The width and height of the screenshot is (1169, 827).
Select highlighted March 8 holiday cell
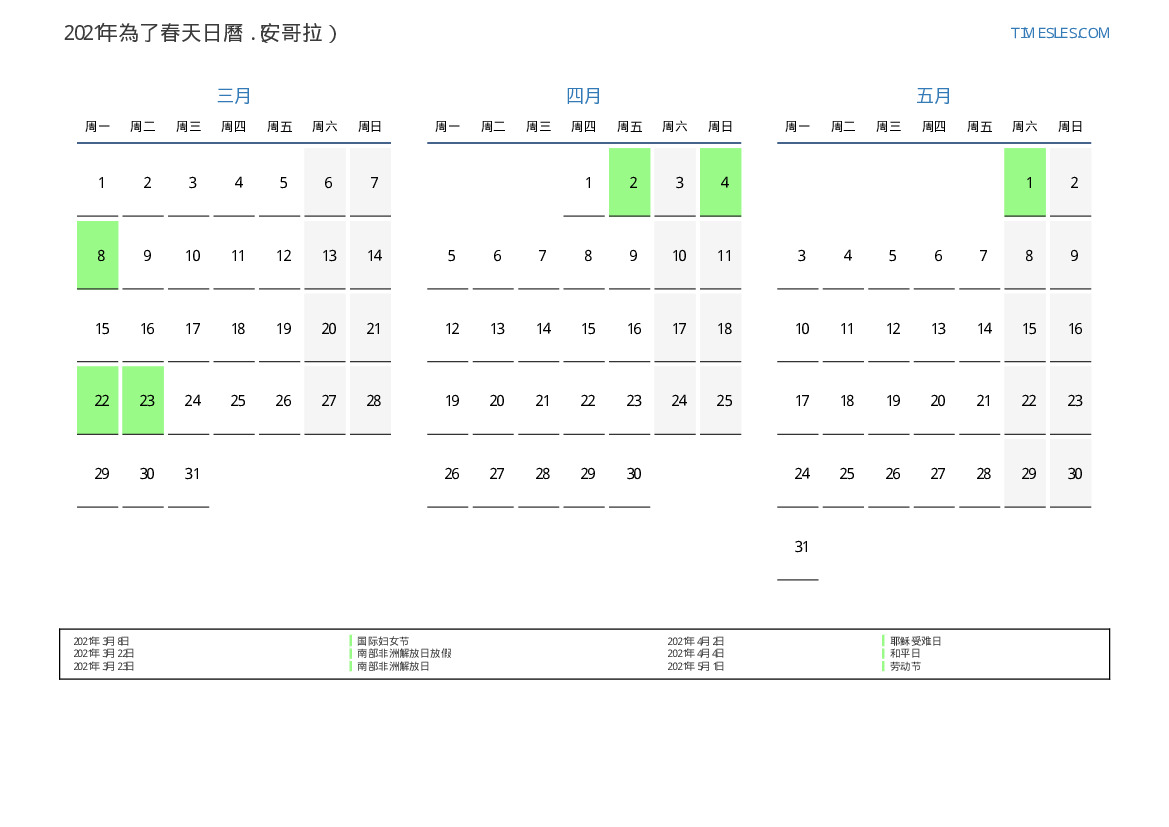98,255
